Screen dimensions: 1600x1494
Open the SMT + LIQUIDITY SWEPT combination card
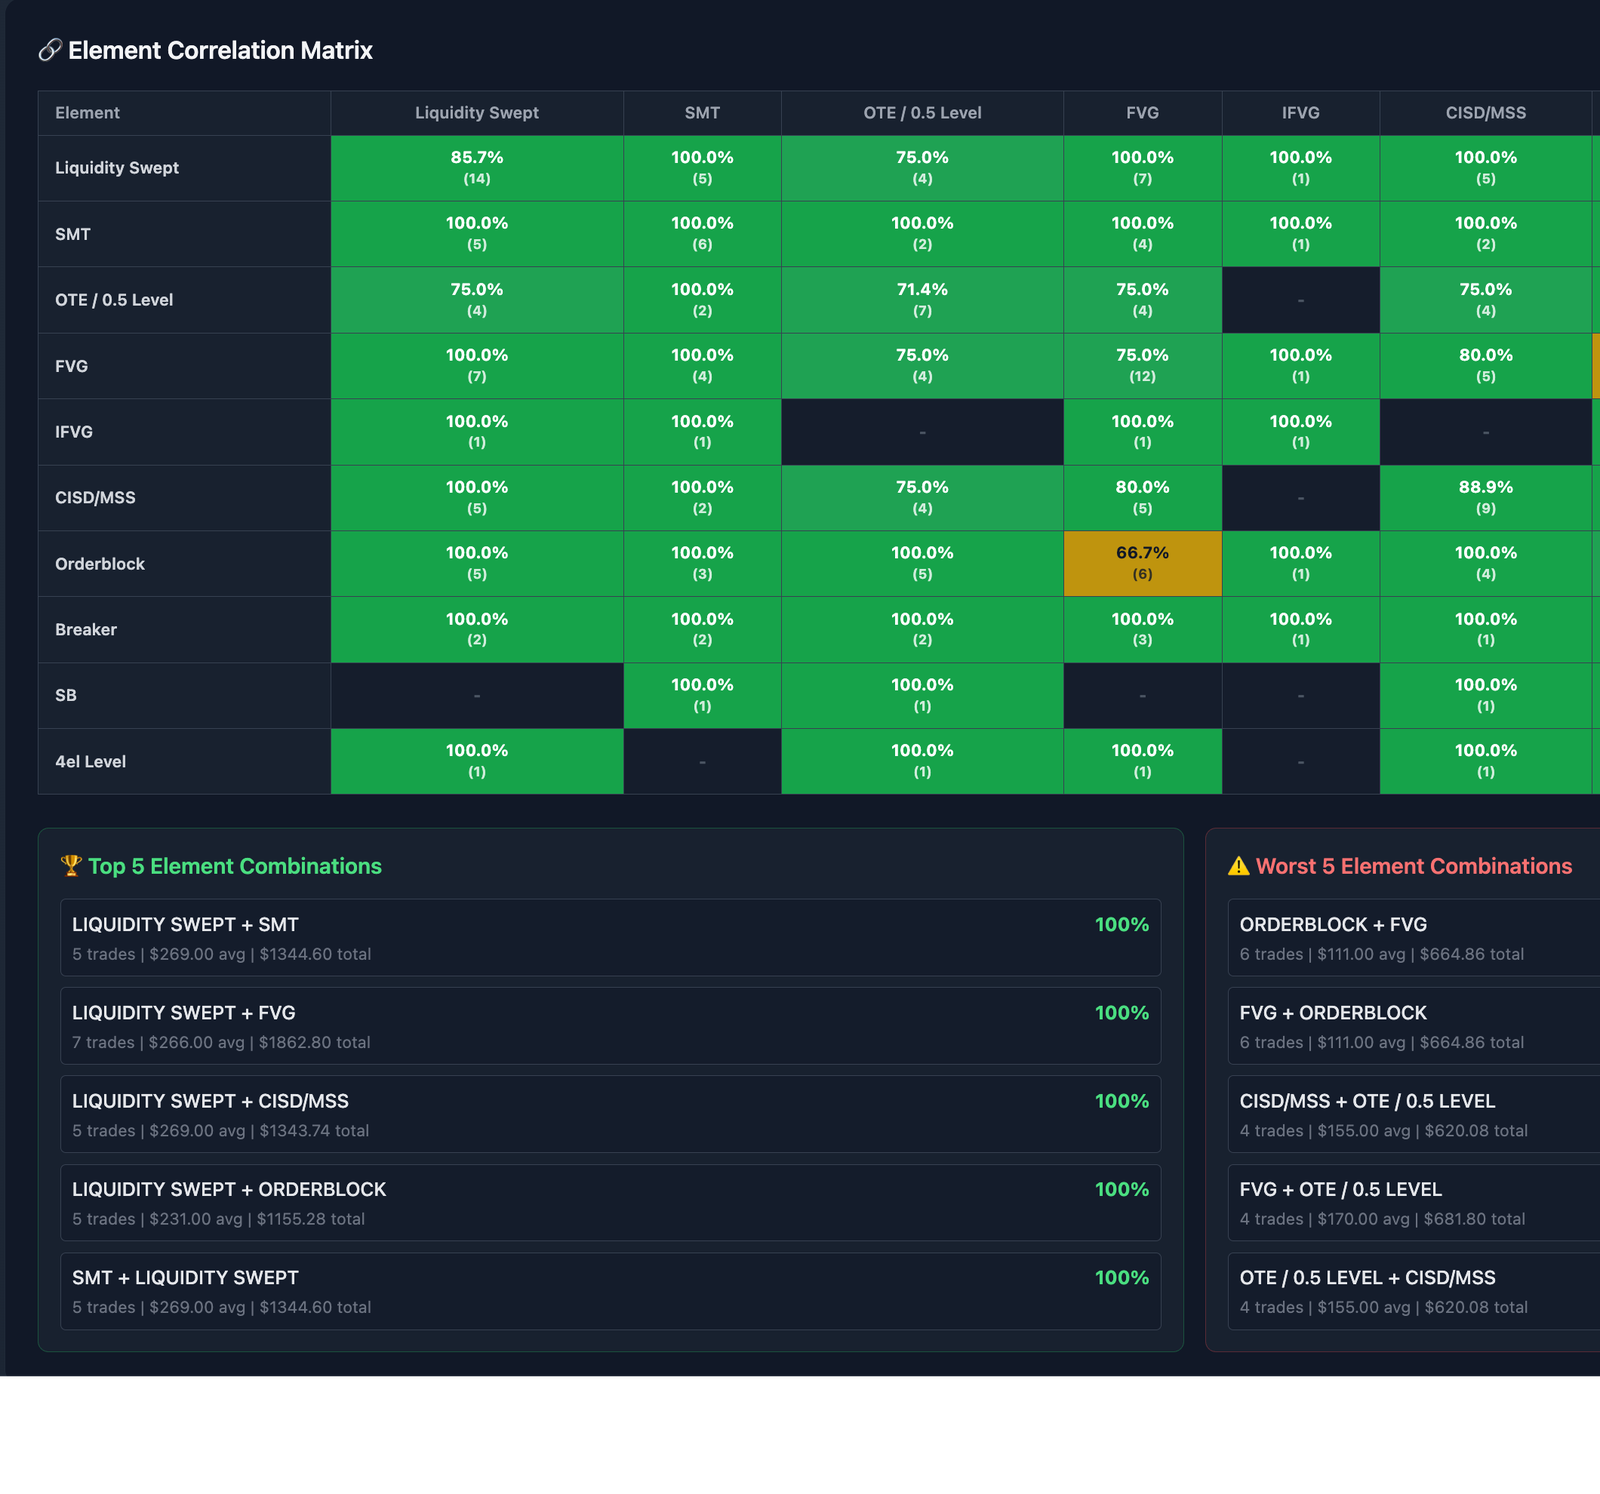pyautogui.click(x=610, y=1291)
